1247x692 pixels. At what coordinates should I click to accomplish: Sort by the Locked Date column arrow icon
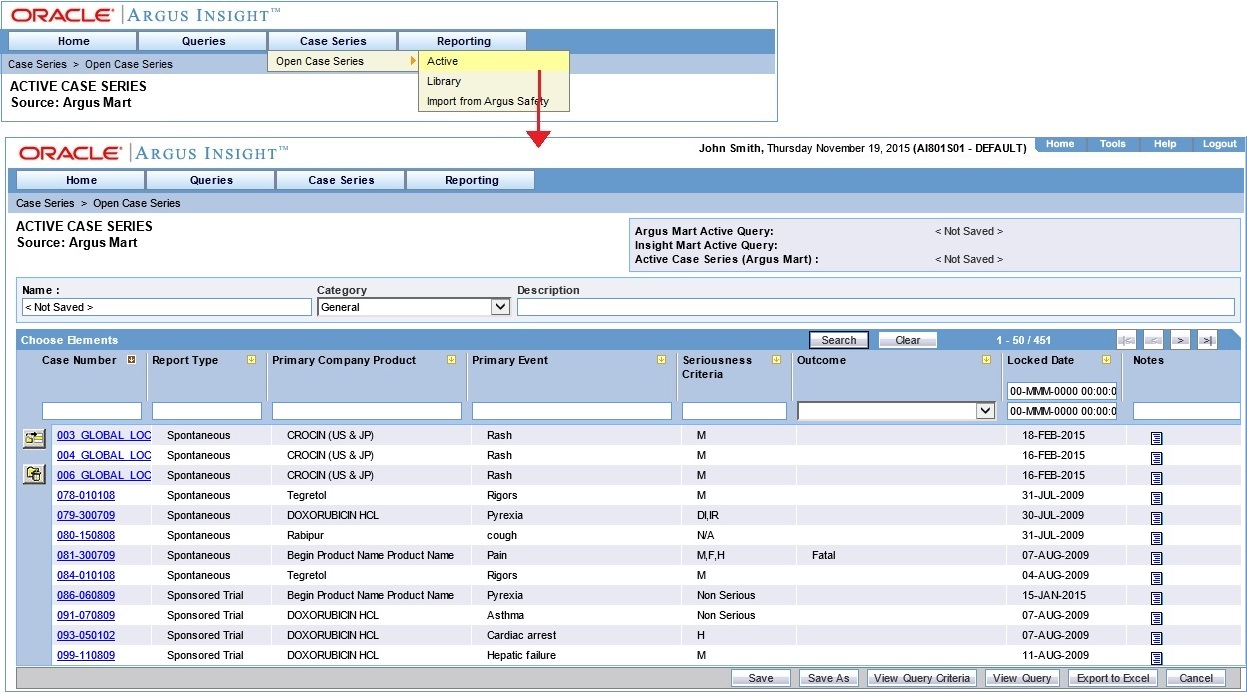coord(1106,360)
